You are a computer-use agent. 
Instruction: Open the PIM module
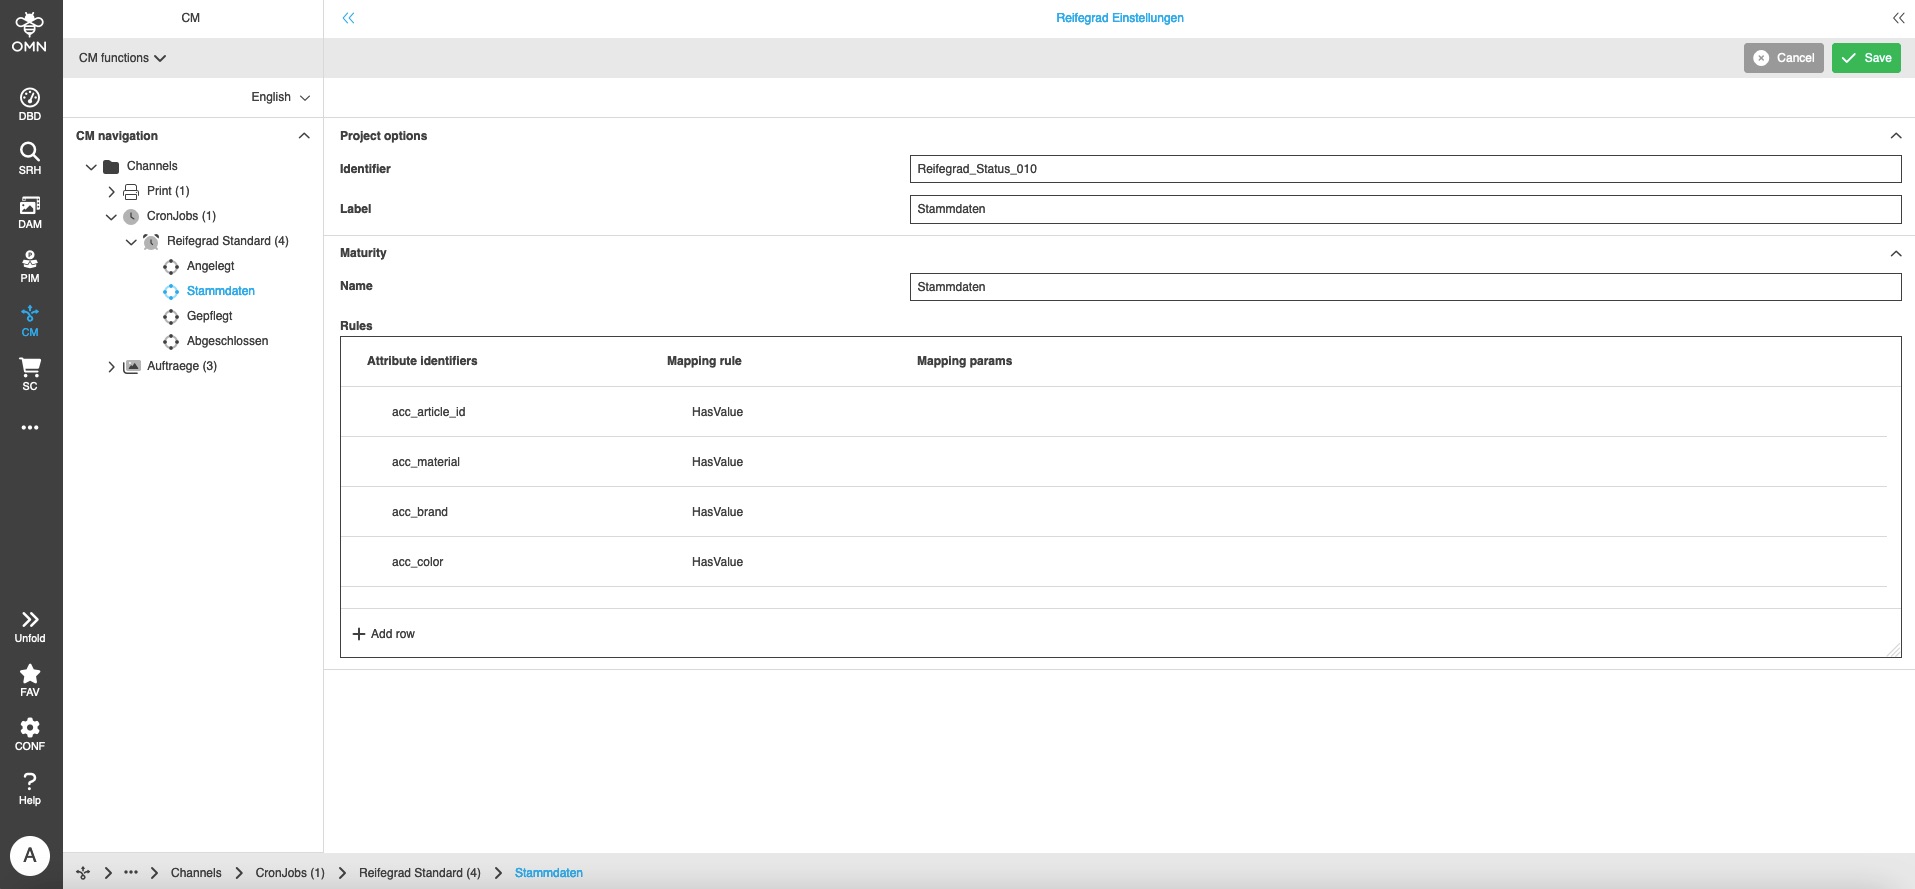coord(30,266)
